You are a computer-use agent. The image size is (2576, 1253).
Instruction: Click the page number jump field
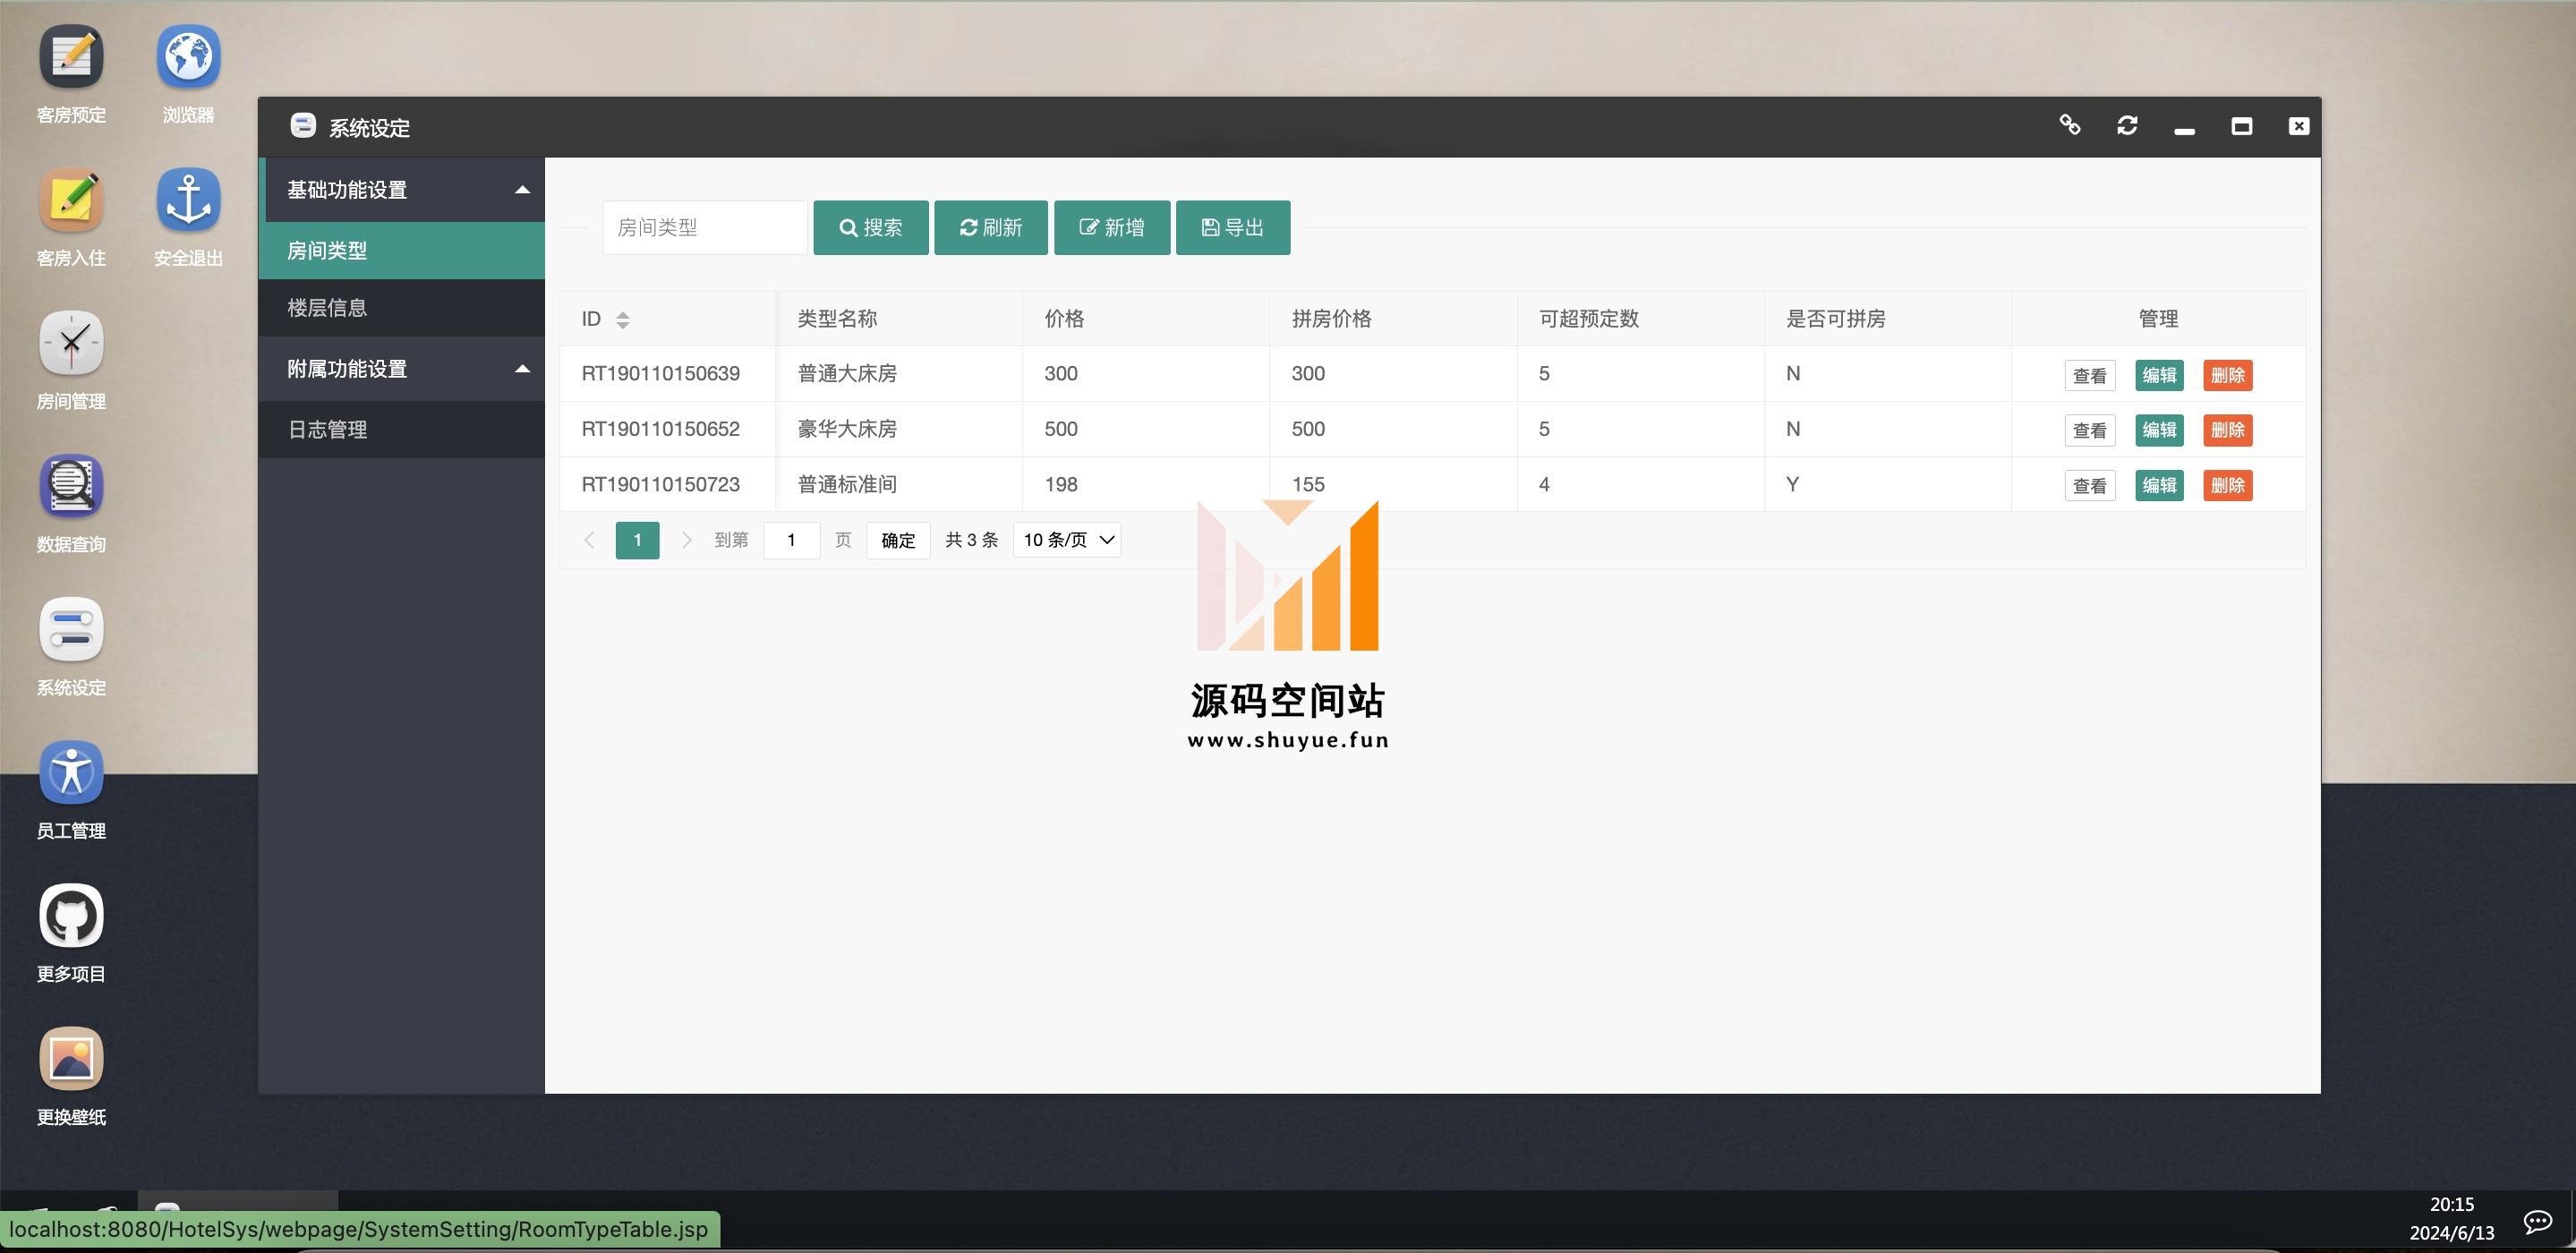[792, 540]
